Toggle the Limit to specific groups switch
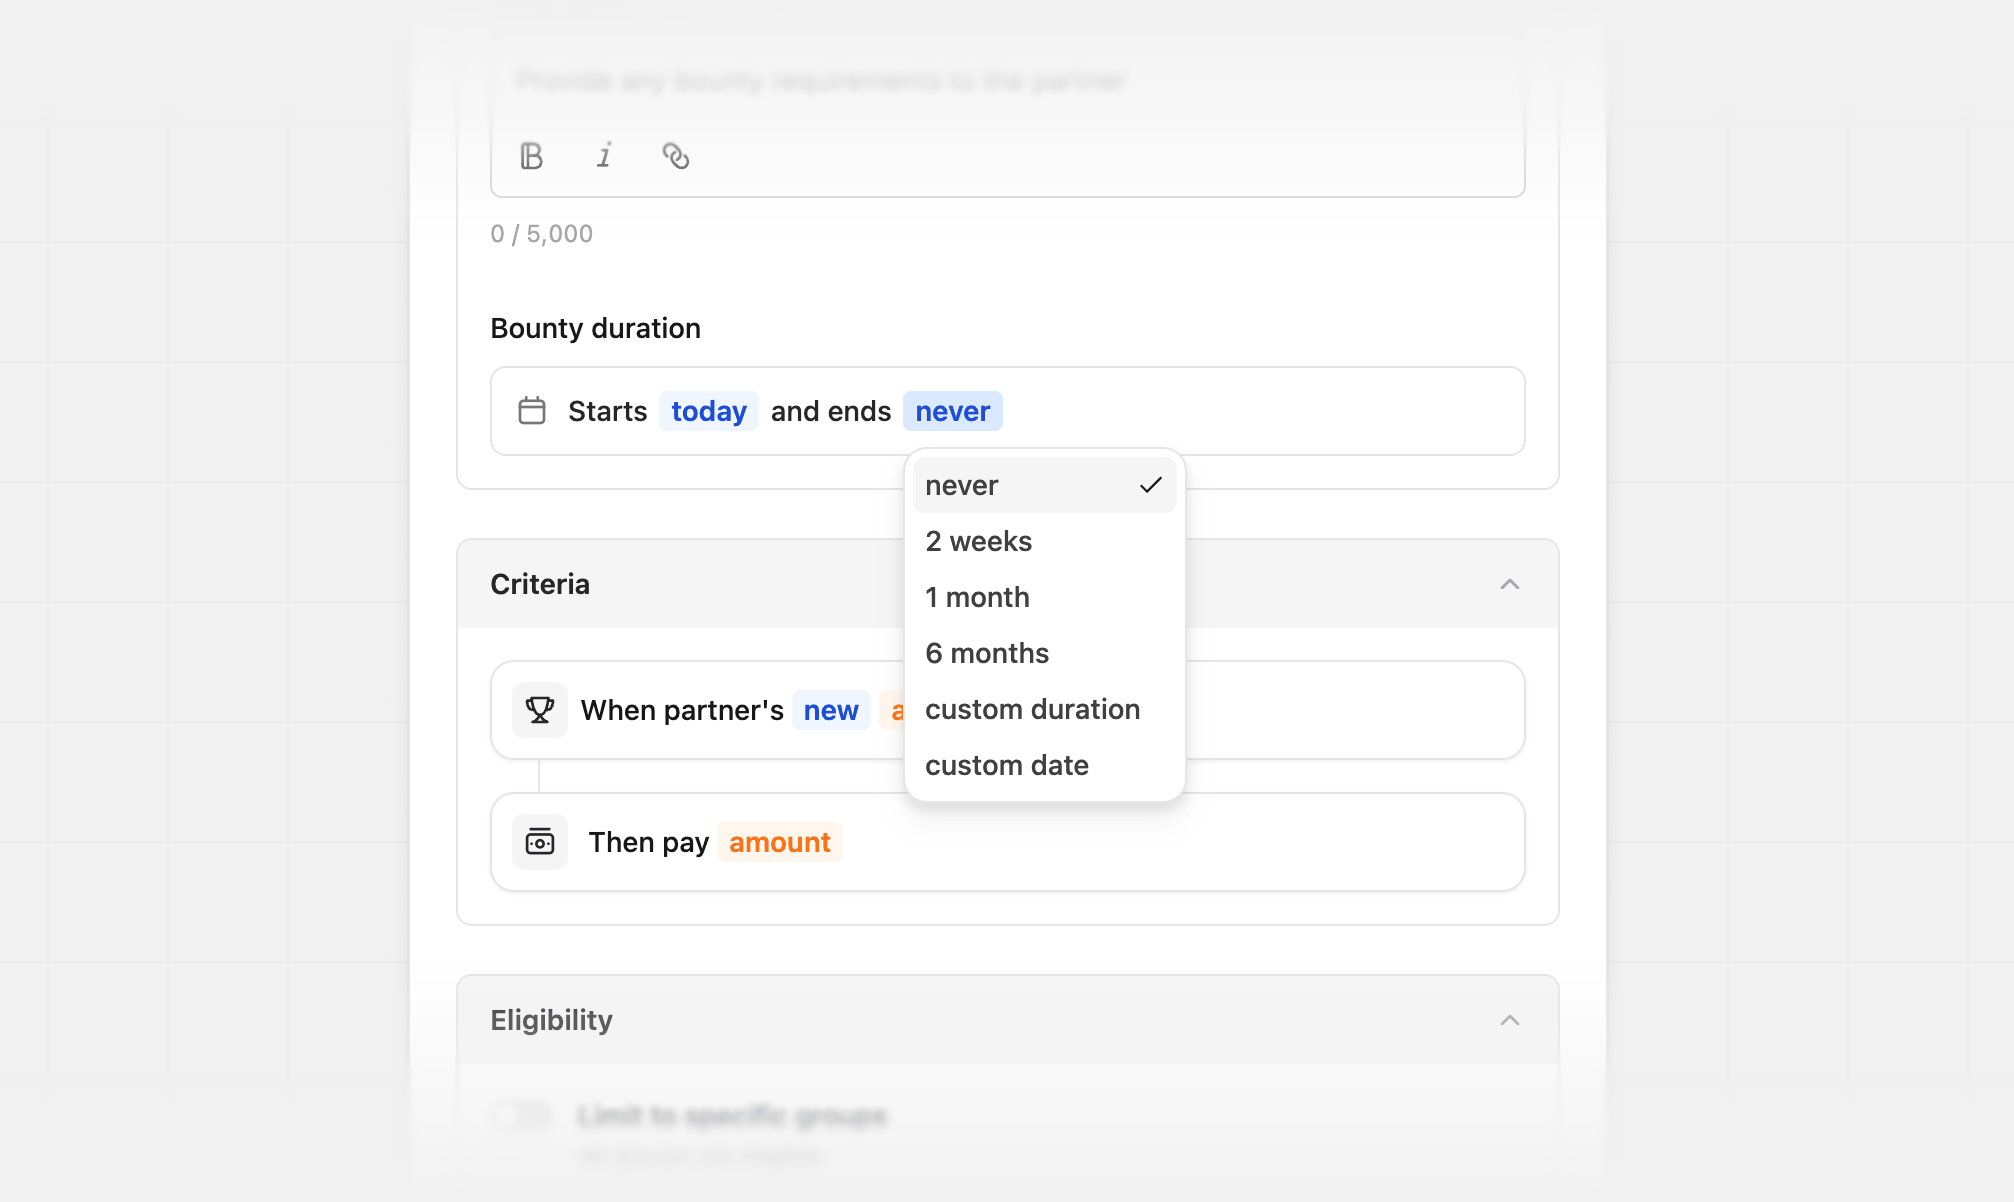 [x=522, y=1115]
